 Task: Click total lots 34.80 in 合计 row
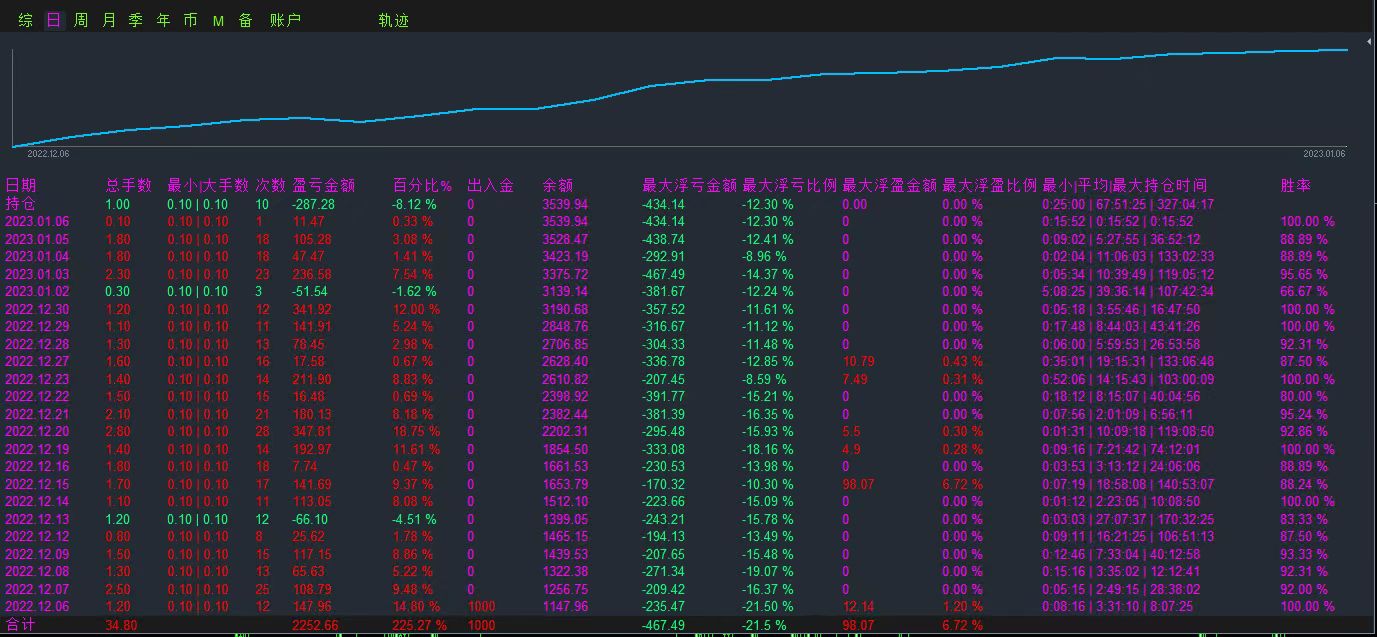coord(121,626)
